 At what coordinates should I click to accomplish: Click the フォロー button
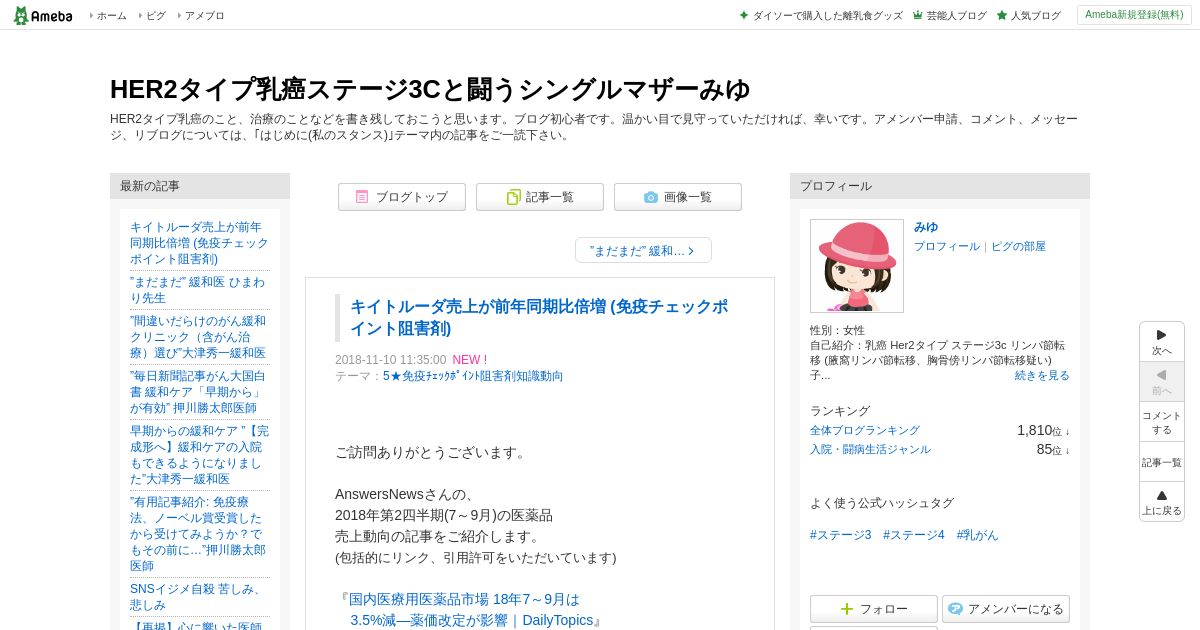coord(874,609)
